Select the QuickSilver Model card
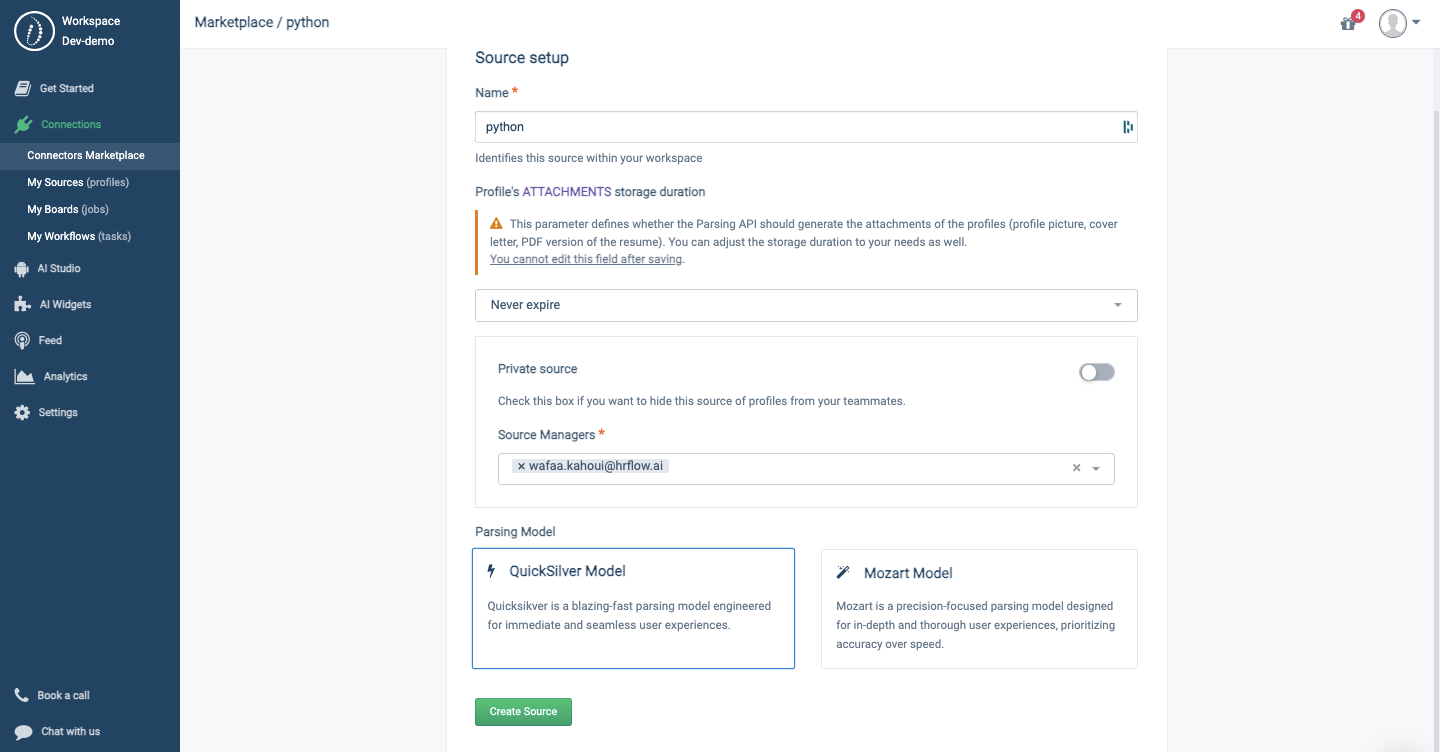This screenshot has width=1440, height=752. (x=633, y=608)
